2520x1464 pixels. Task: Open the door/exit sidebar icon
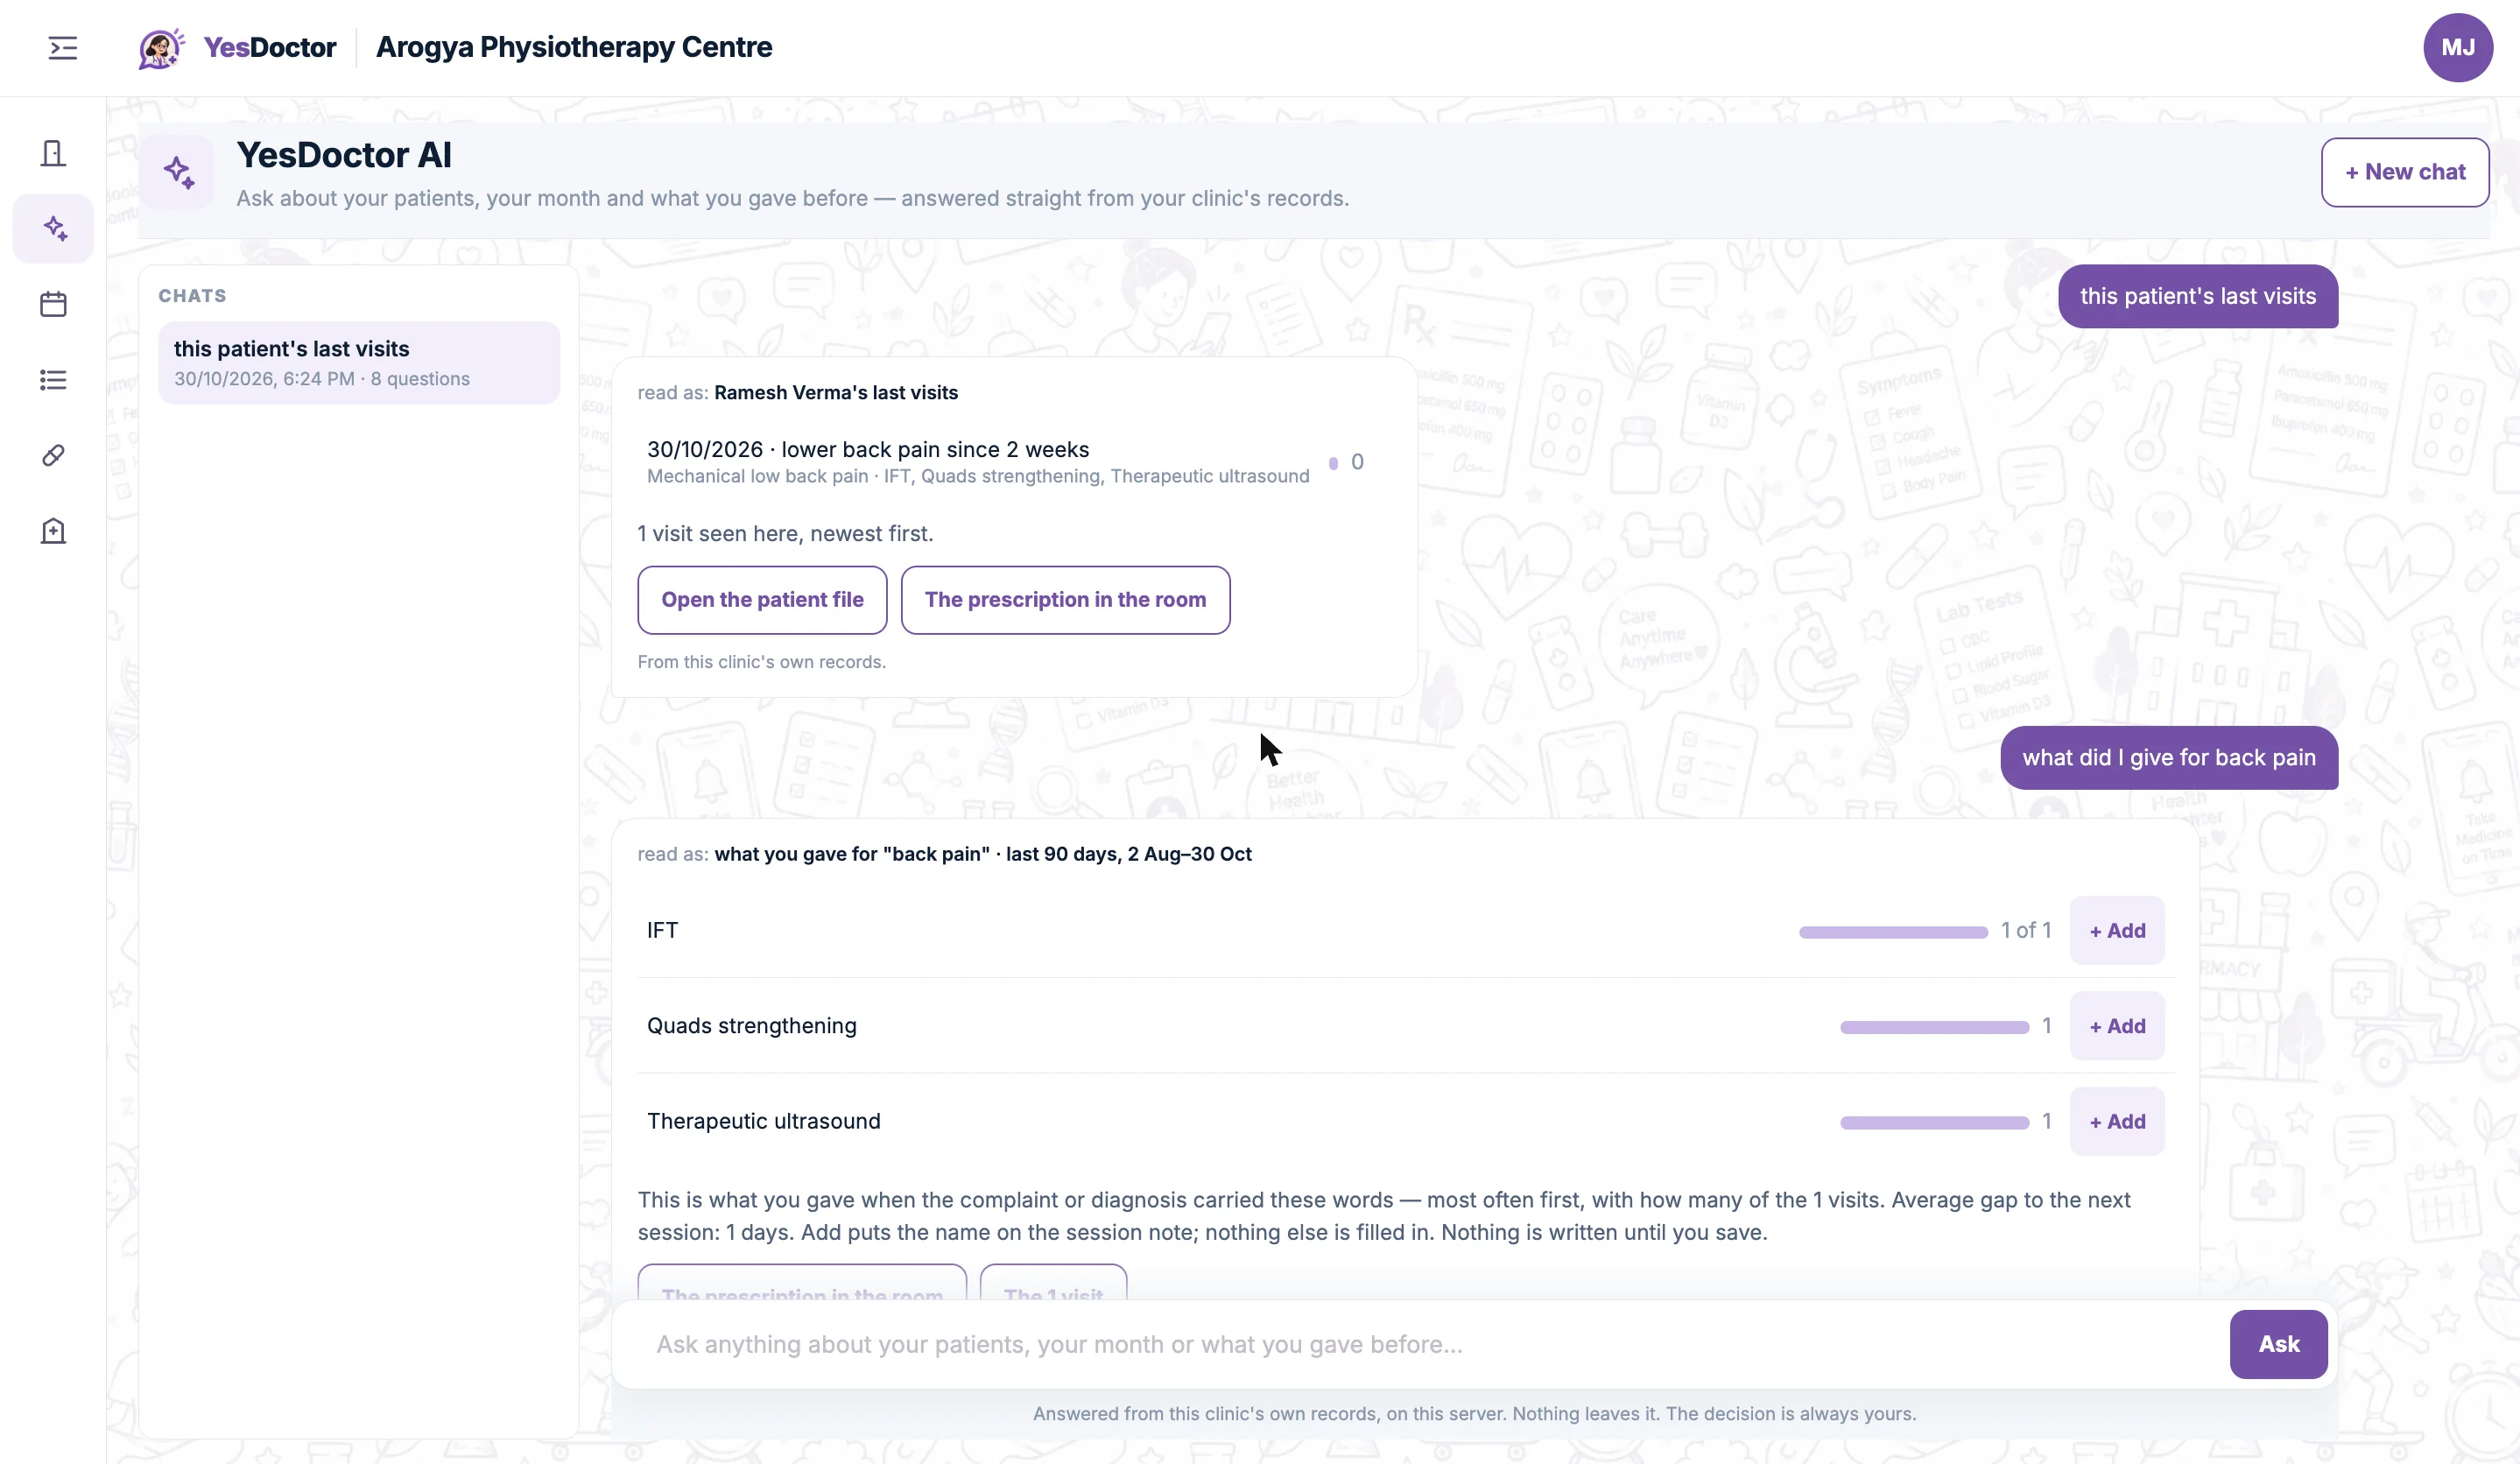click(53, 153)
